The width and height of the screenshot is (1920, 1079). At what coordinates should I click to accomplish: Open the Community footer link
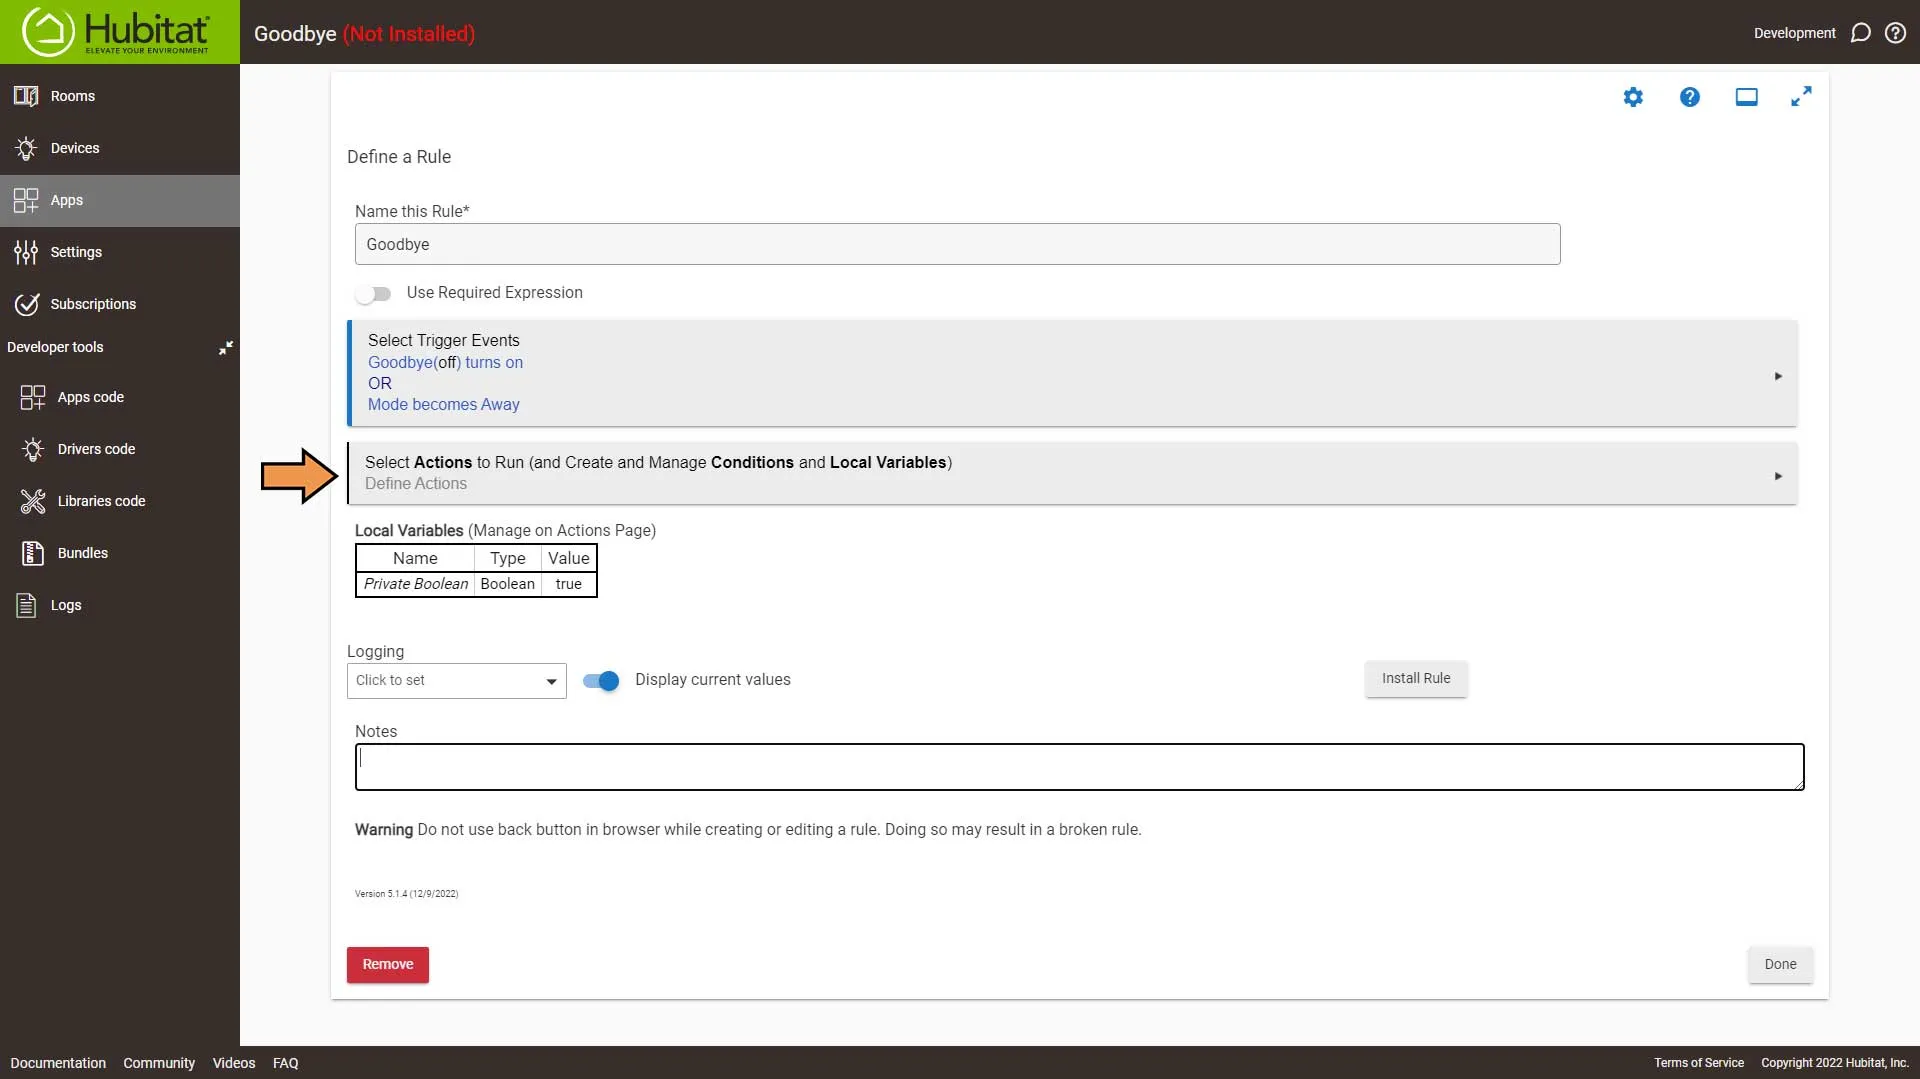(159, 1063)
